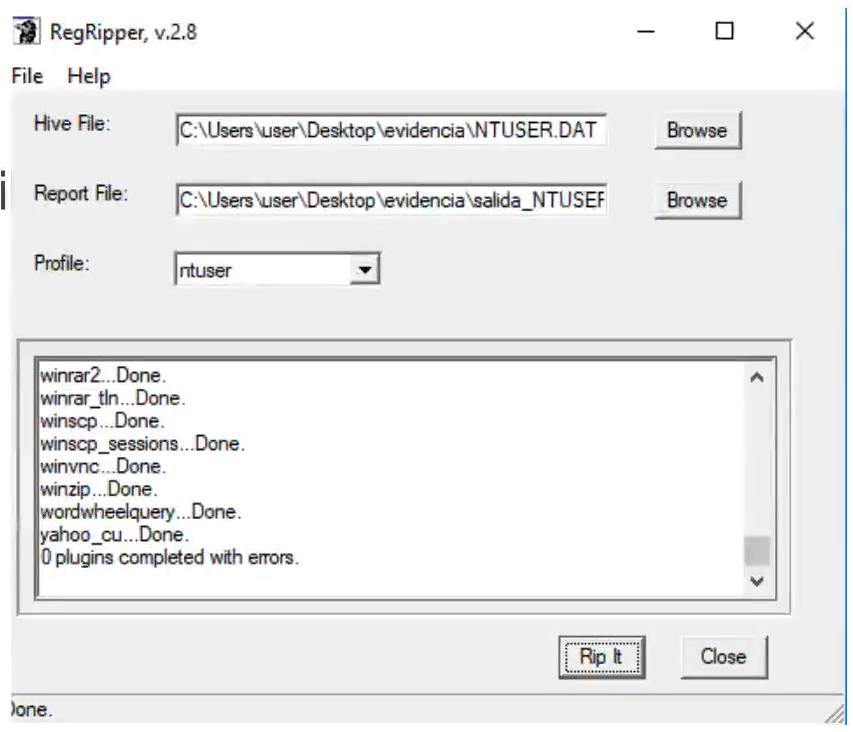
Task: Click the window resize grip corner
Action: (x=835, y=714)
